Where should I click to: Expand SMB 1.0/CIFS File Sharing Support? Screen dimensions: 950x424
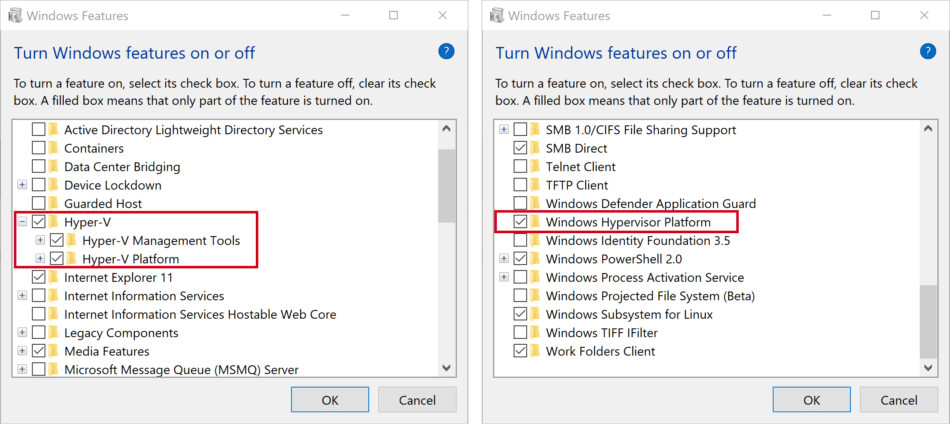click(504, 130)
